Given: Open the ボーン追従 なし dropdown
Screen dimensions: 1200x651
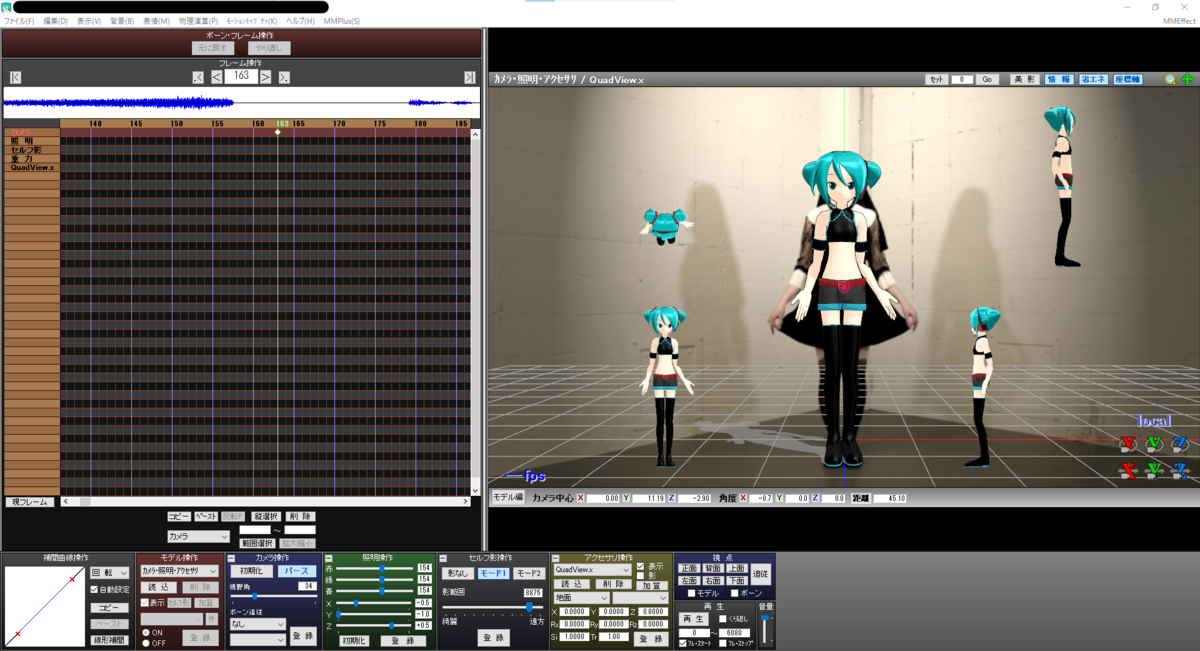Looking at the screenshot, I should 258,624.
